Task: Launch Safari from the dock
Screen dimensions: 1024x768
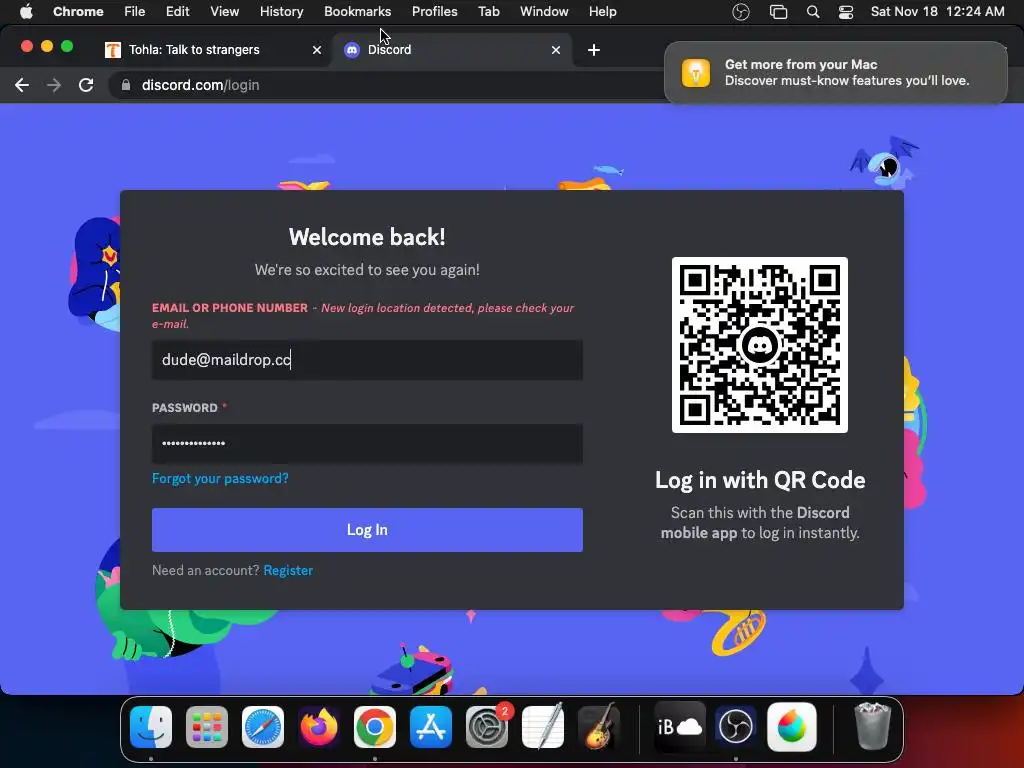Action: (263, 727)
